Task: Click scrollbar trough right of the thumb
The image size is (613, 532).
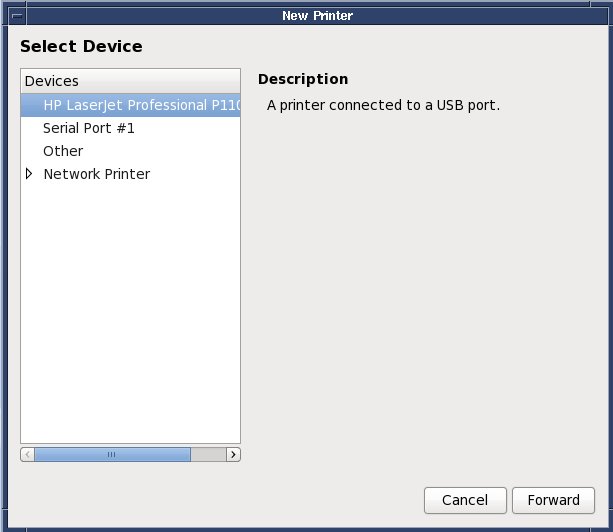Action: (x=207, y=454)
